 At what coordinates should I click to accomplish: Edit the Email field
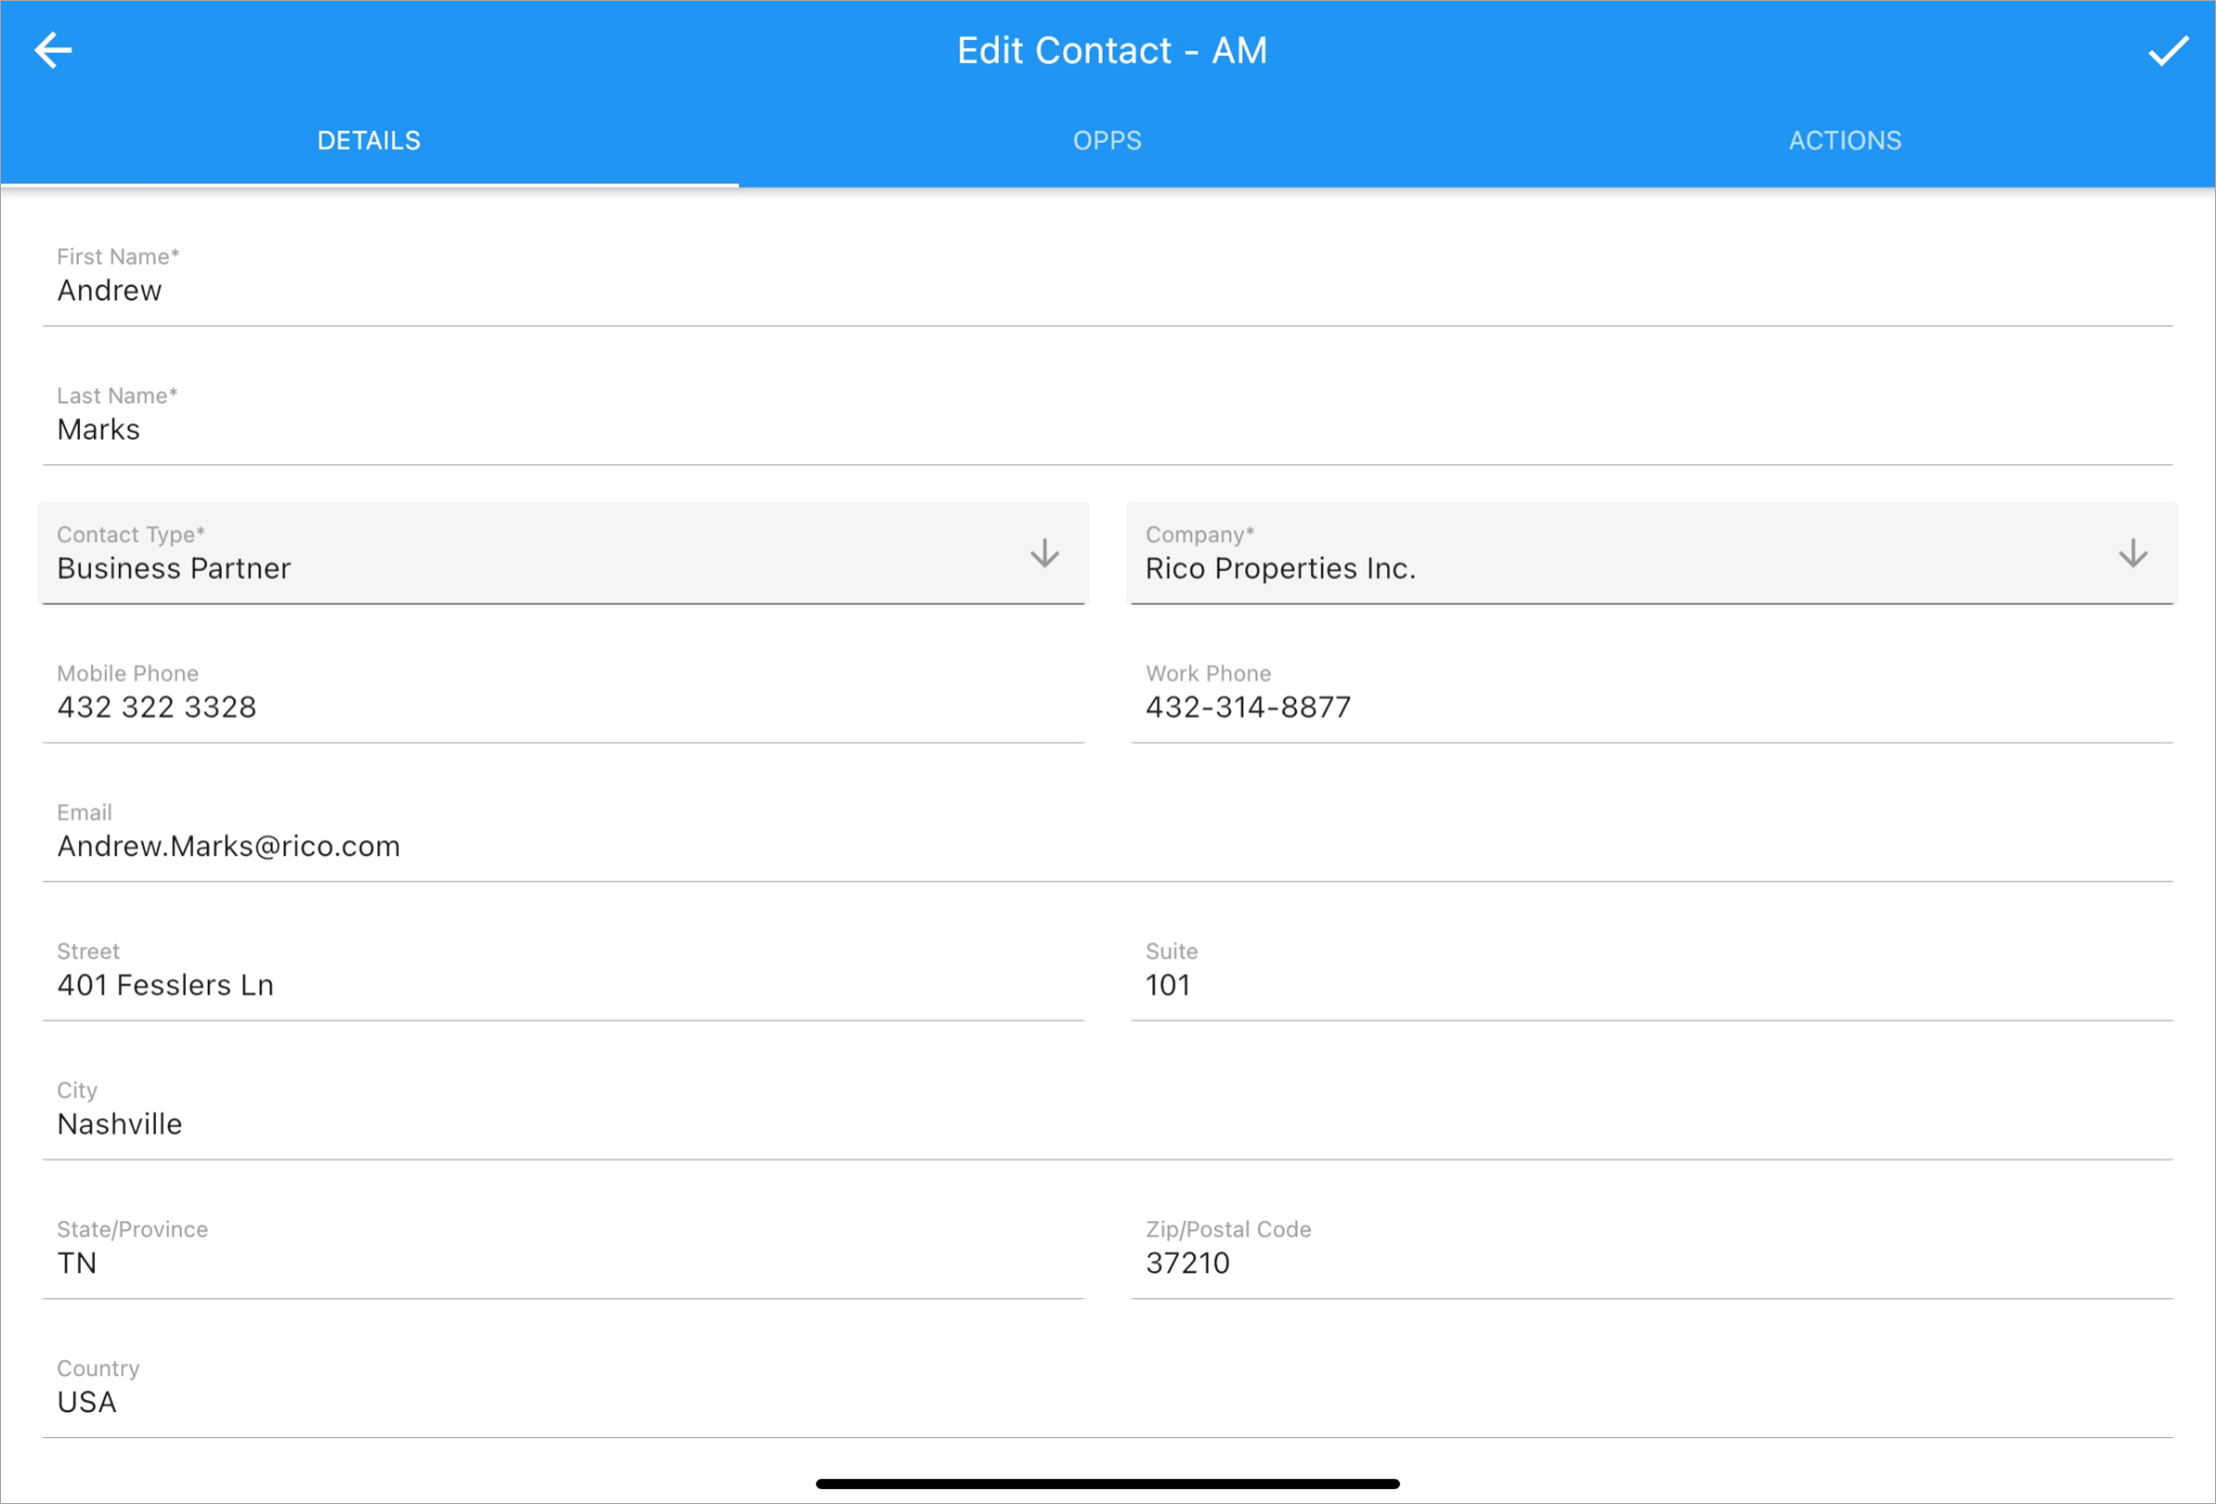pos(1108,832)
